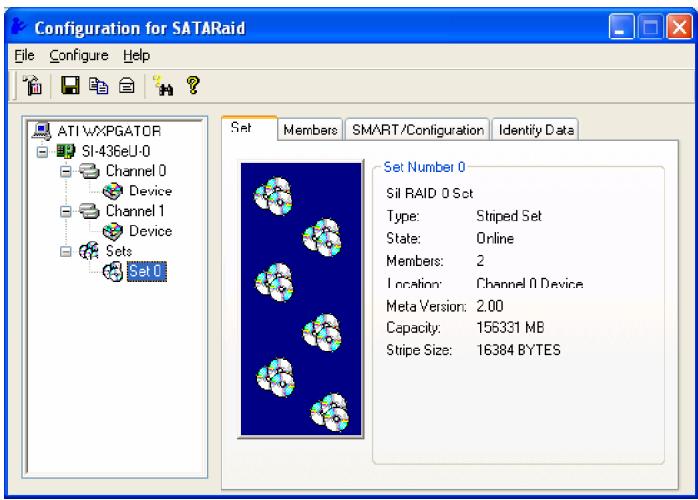Select the Channel 0 tree item

pyautogui.click(x=136, y=171)
